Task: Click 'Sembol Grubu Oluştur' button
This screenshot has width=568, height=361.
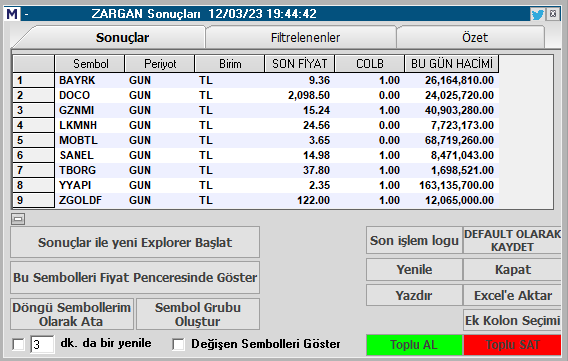Action: tap(198, 314)
